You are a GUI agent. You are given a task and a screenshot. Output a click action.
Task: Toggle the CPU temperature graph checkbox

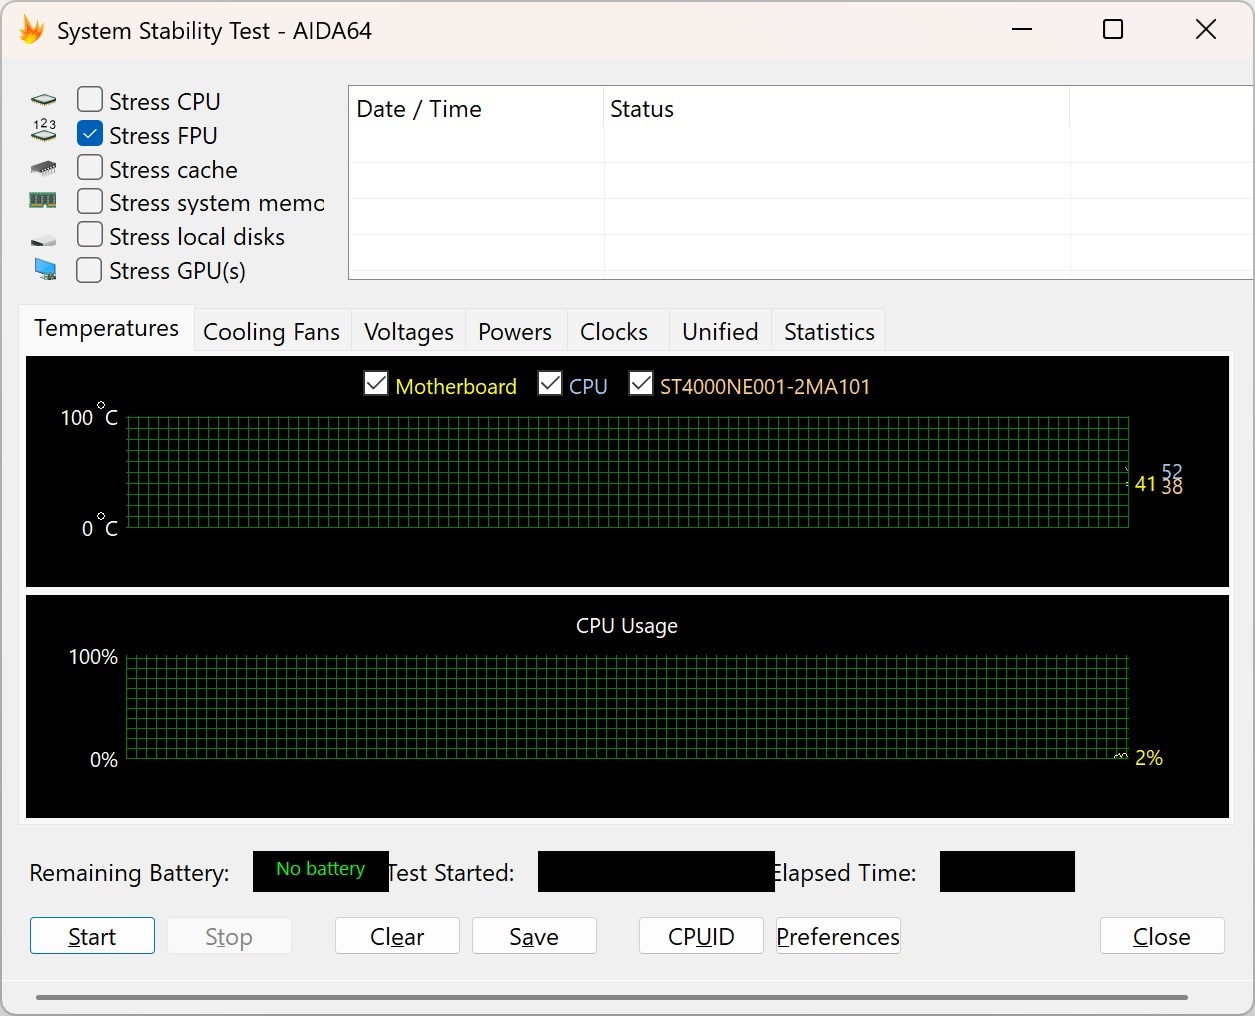pos(550,383)
